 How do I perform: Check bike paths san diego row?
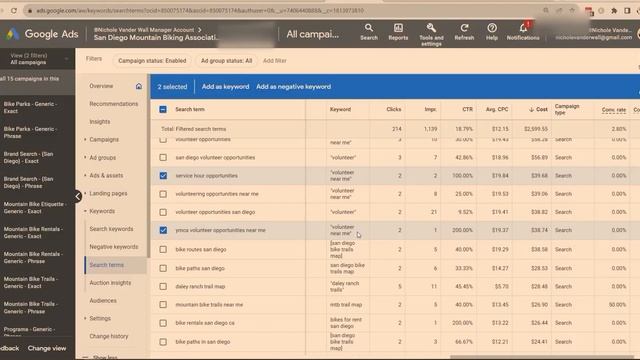(163, 268)
